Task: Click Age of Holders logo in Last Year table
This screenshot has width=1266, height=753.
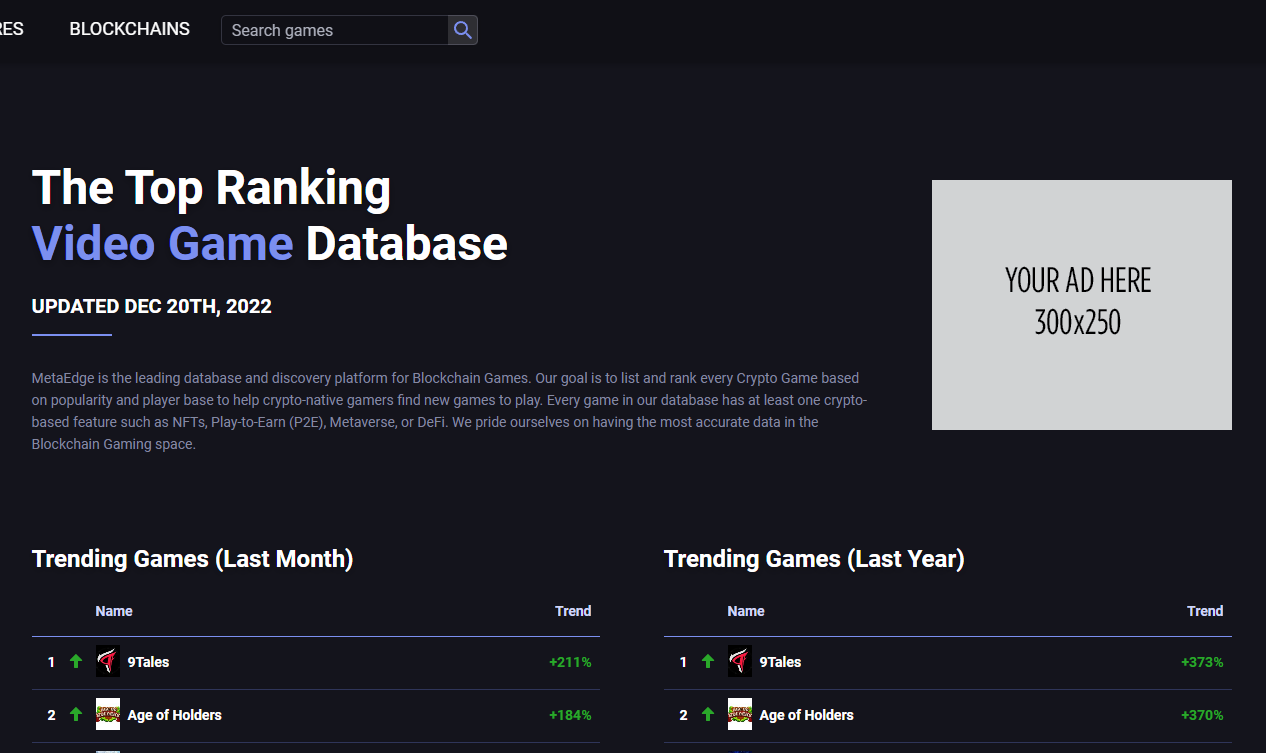Action: (740, 715)
